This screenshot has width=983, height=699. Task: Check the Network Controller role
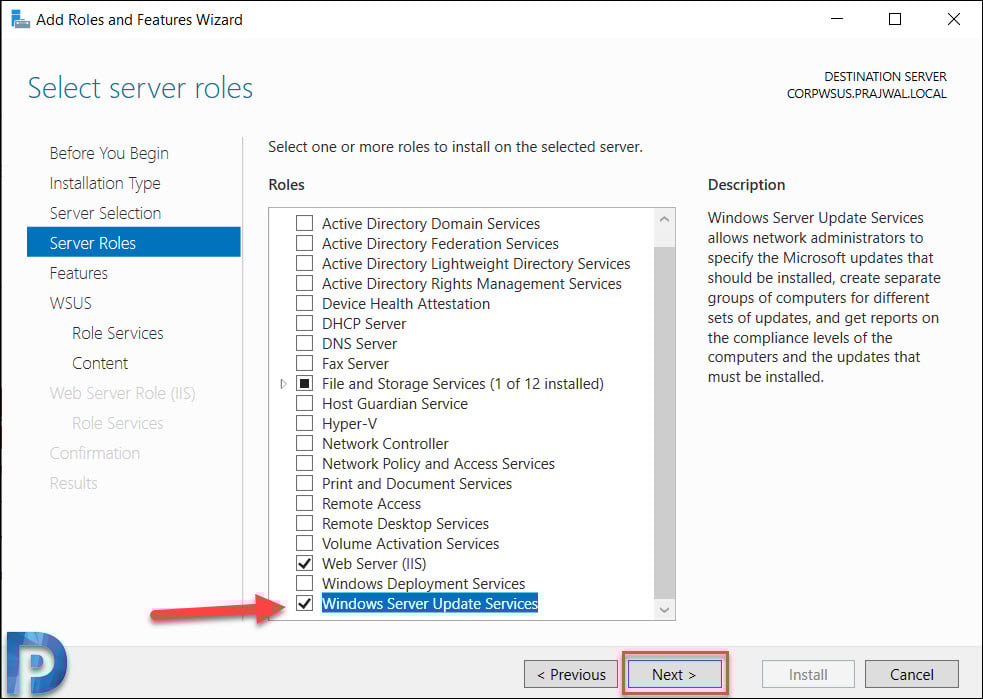point(305,443)
